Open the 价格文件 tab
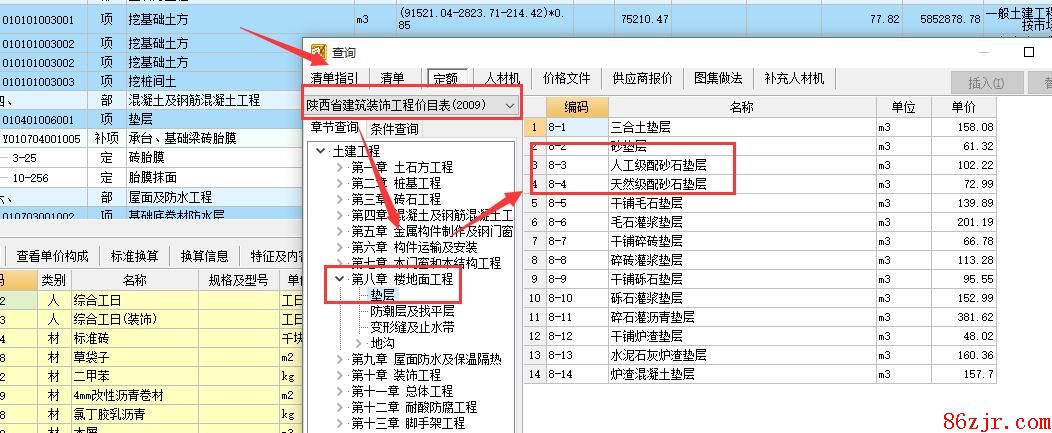1052x433 pixels. point(567,78)
